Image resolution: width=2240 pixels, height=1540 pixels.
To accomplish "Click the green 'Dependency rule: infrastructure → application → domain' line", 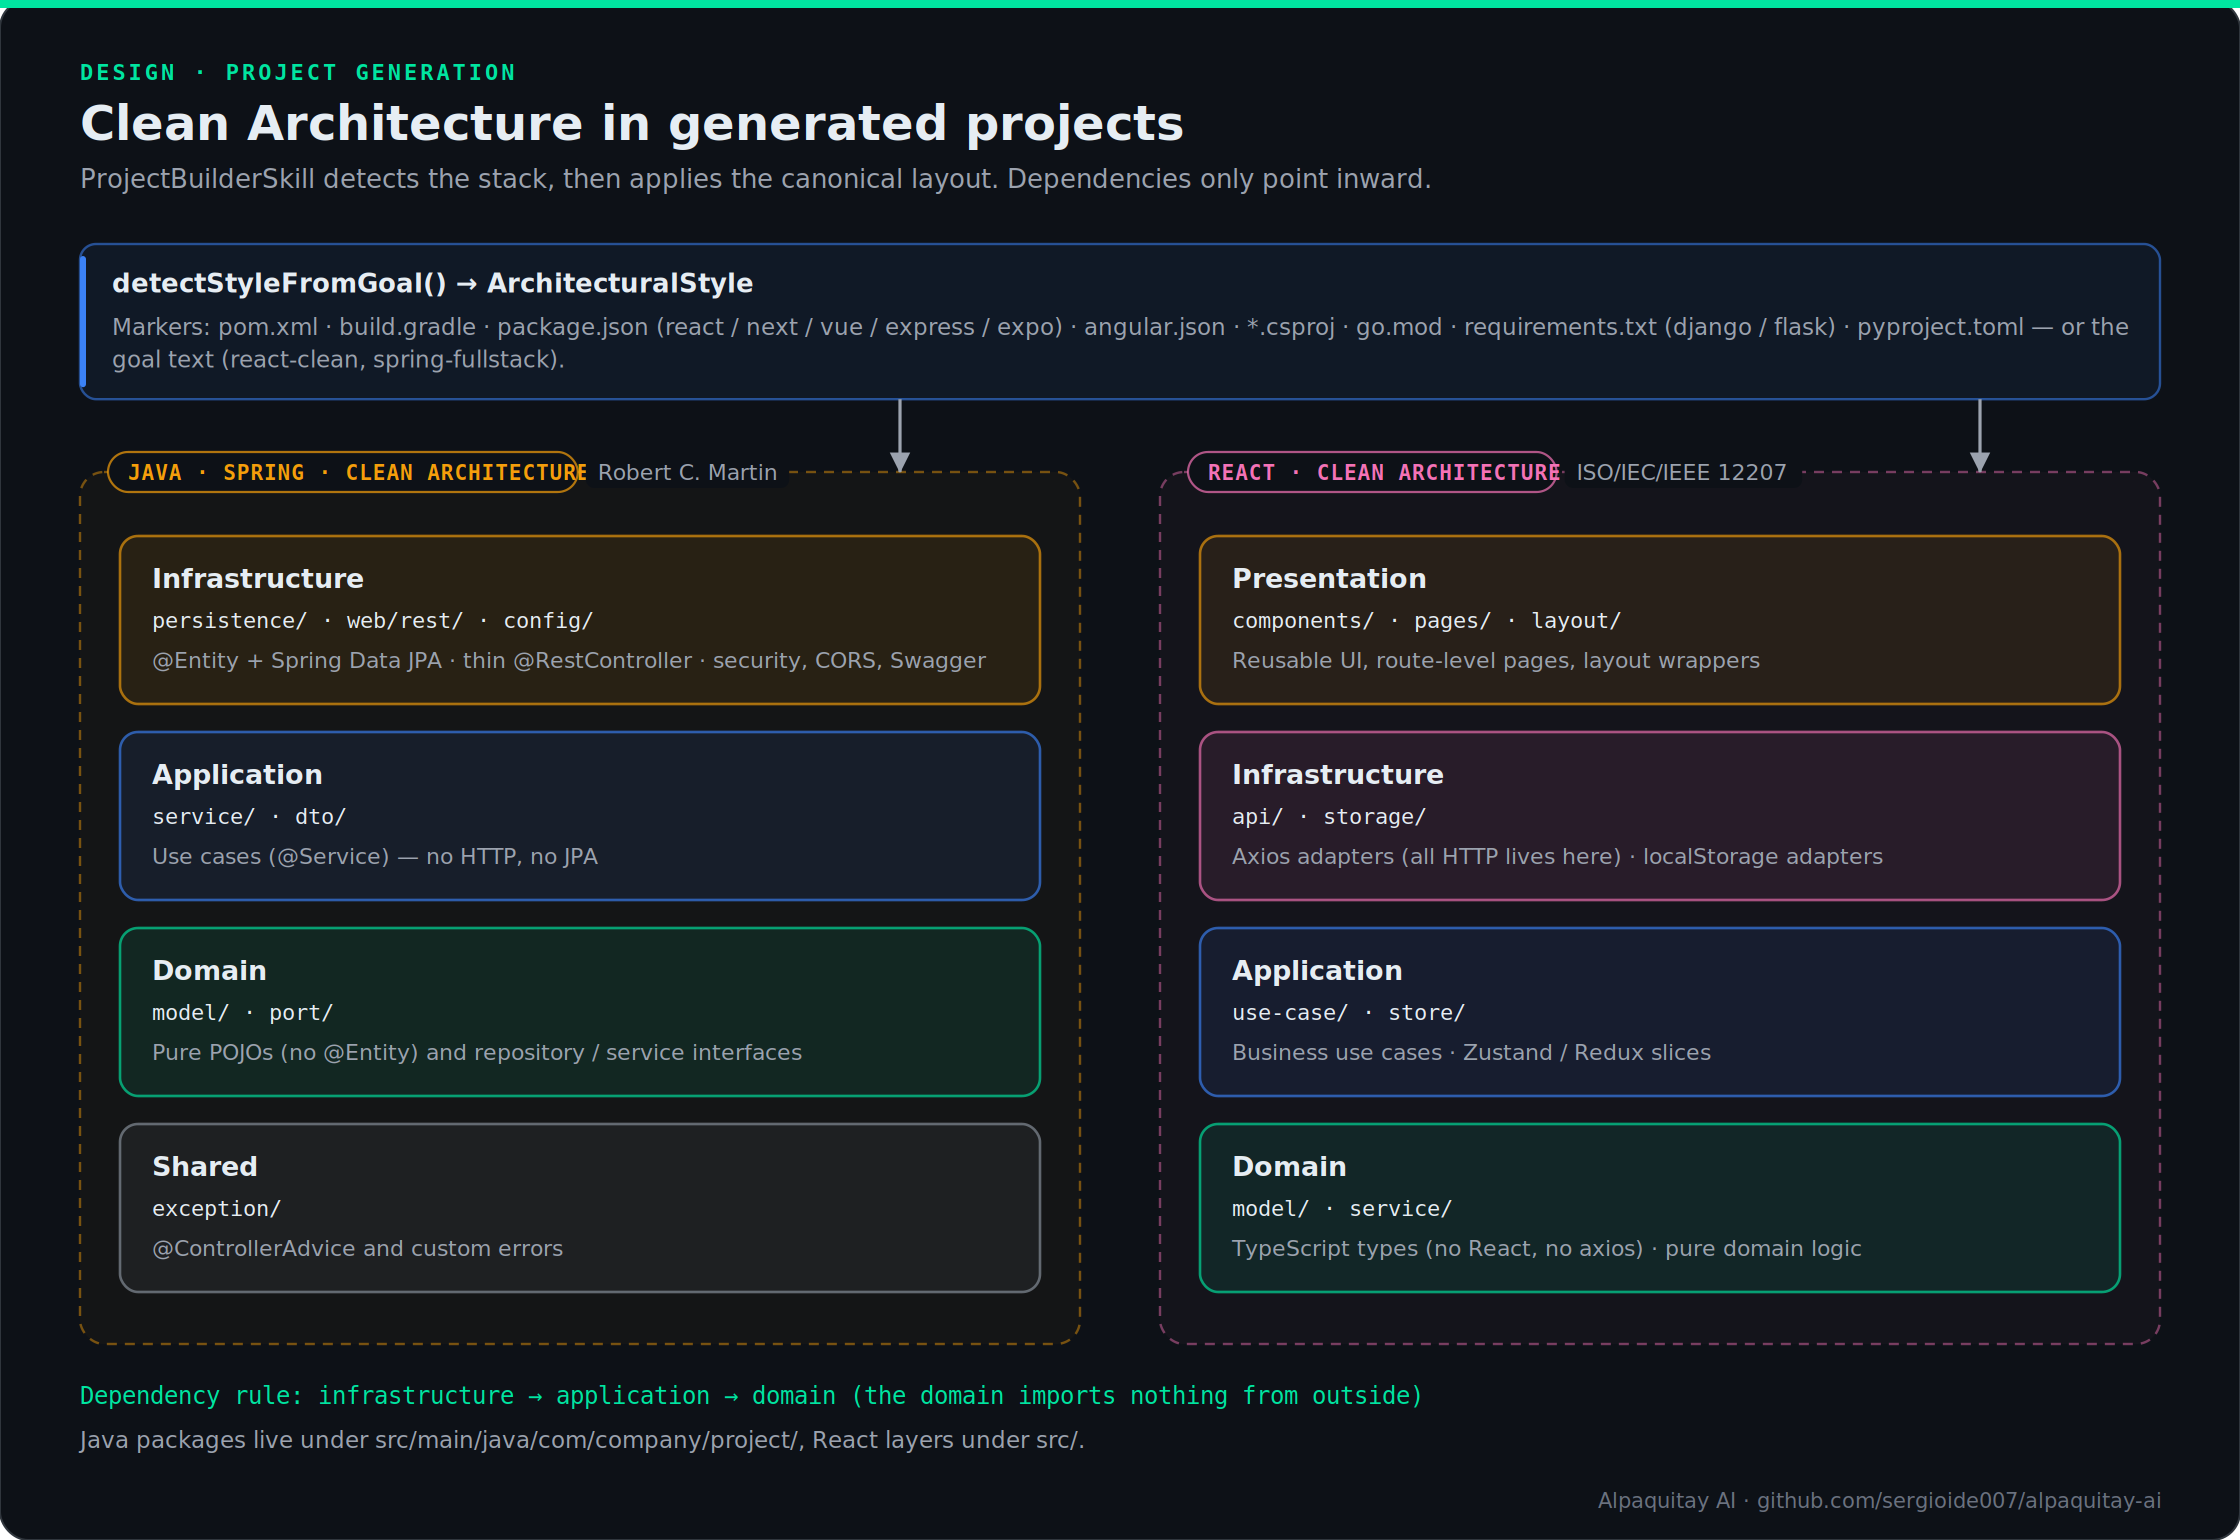I will tap(751, 1396).
